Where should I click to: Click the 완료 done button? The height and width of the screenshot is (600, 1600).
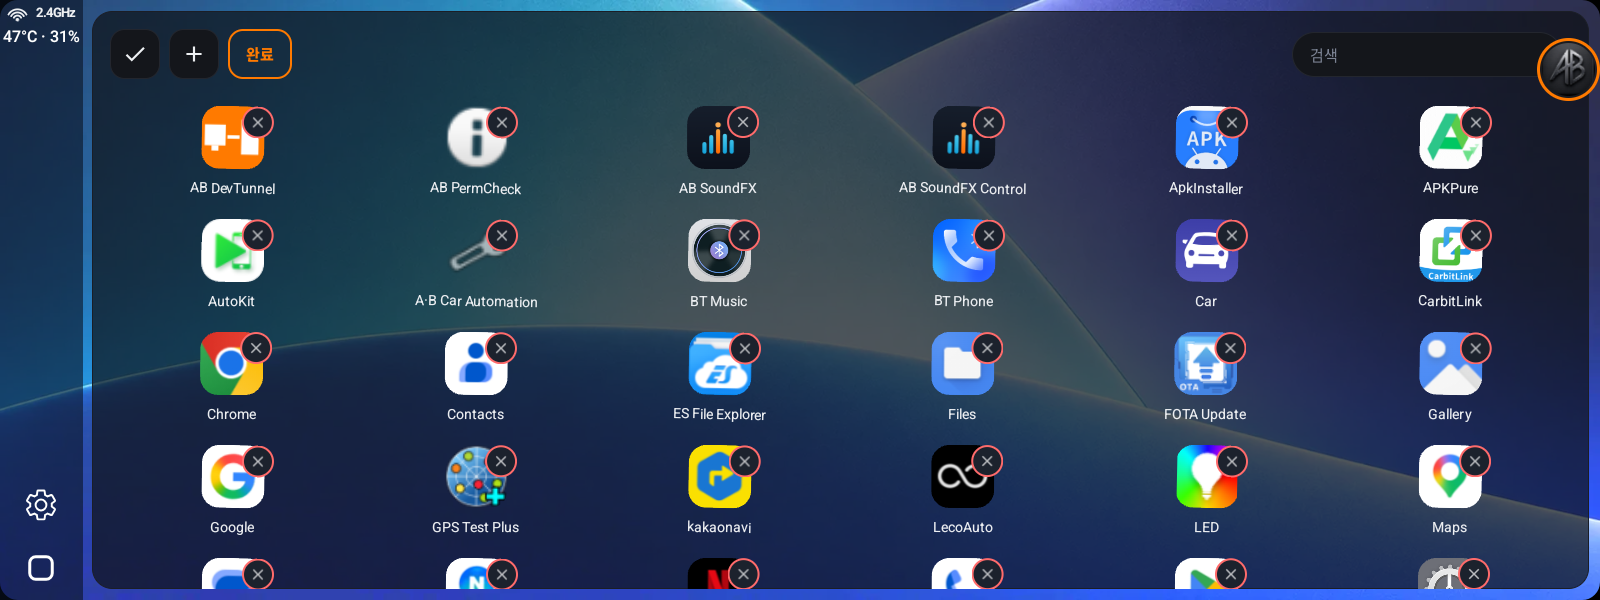260,54
